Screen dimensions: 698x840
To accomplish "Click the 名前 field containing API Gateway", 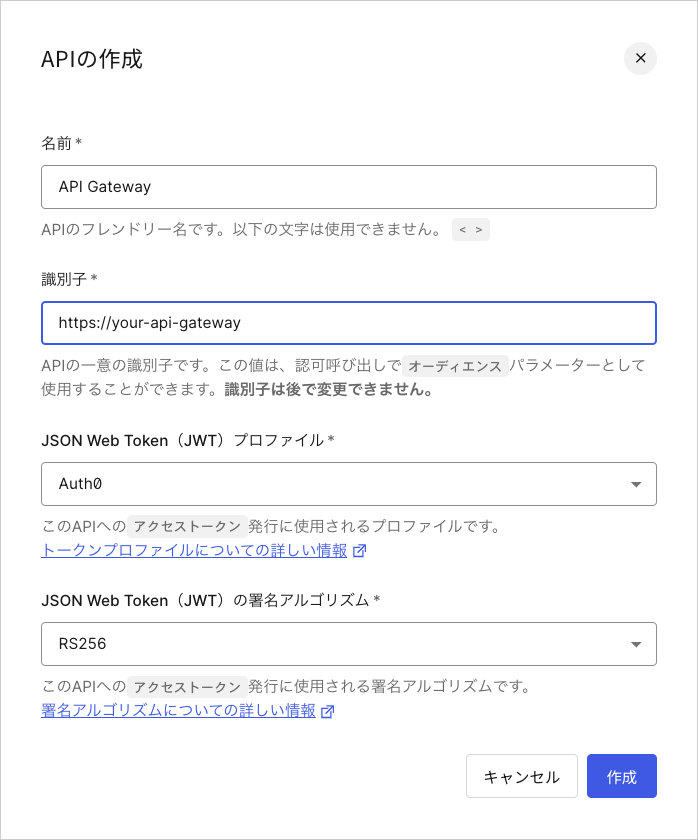I will click(348, 186).
